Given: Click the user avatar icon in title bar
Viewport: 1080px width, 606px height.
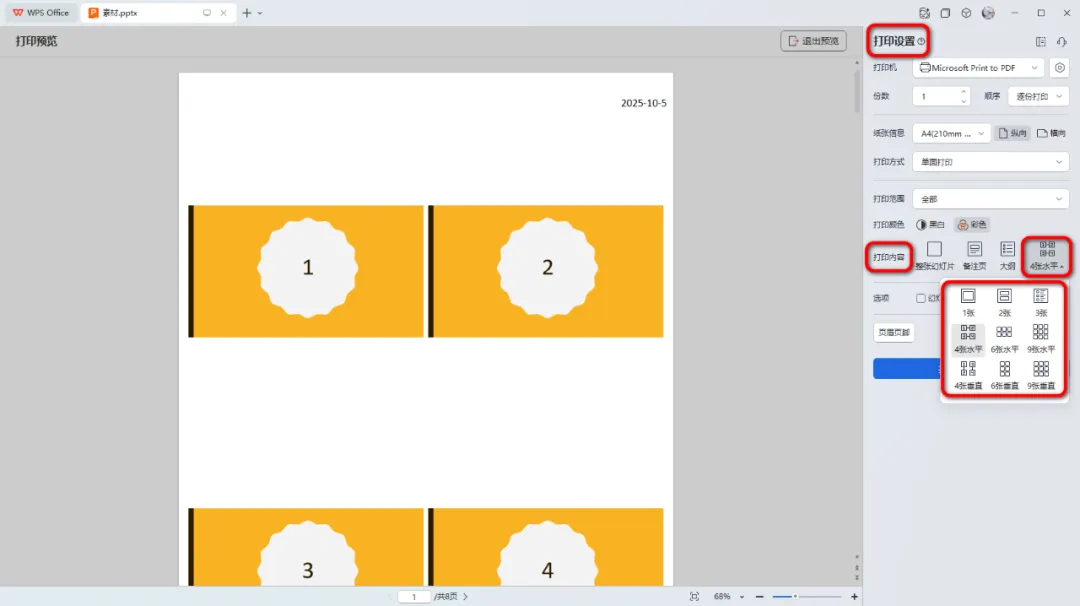Looking at the screenshot, I should tap(988, 13).
